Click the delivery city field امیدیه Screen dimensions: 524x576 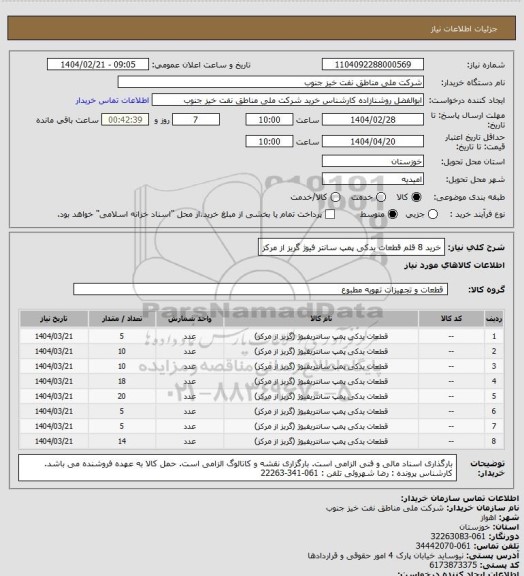click(x=373, y=179)
